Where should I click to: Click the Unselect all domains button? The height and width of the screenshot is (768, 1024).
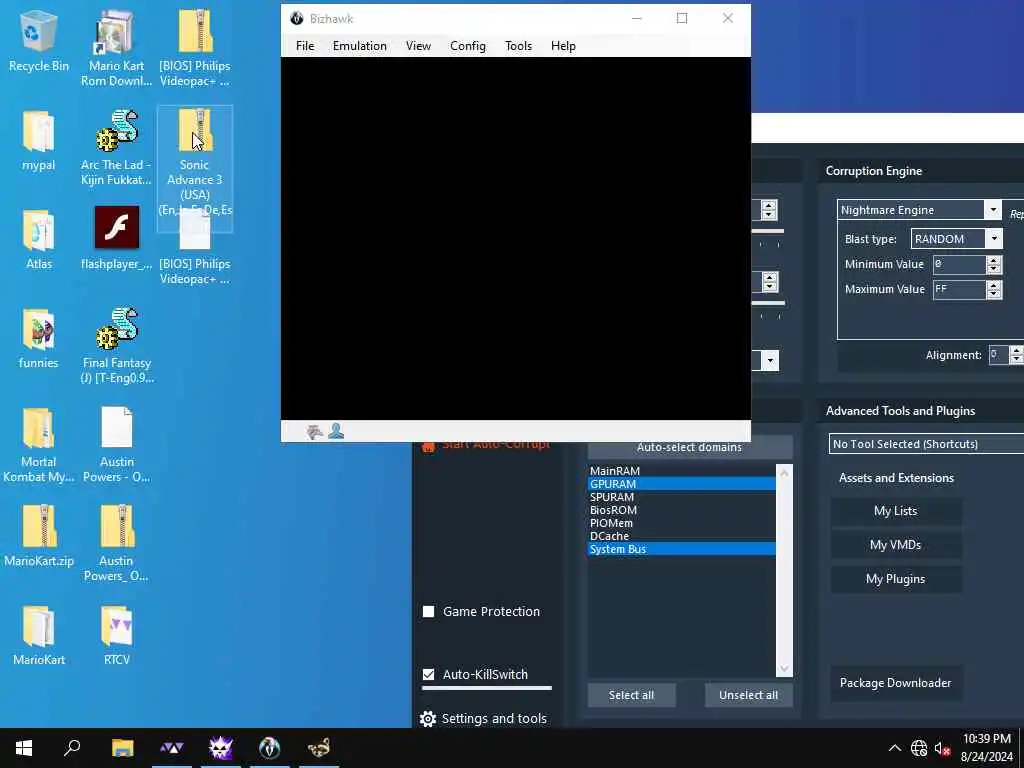[x=748, y=695]
